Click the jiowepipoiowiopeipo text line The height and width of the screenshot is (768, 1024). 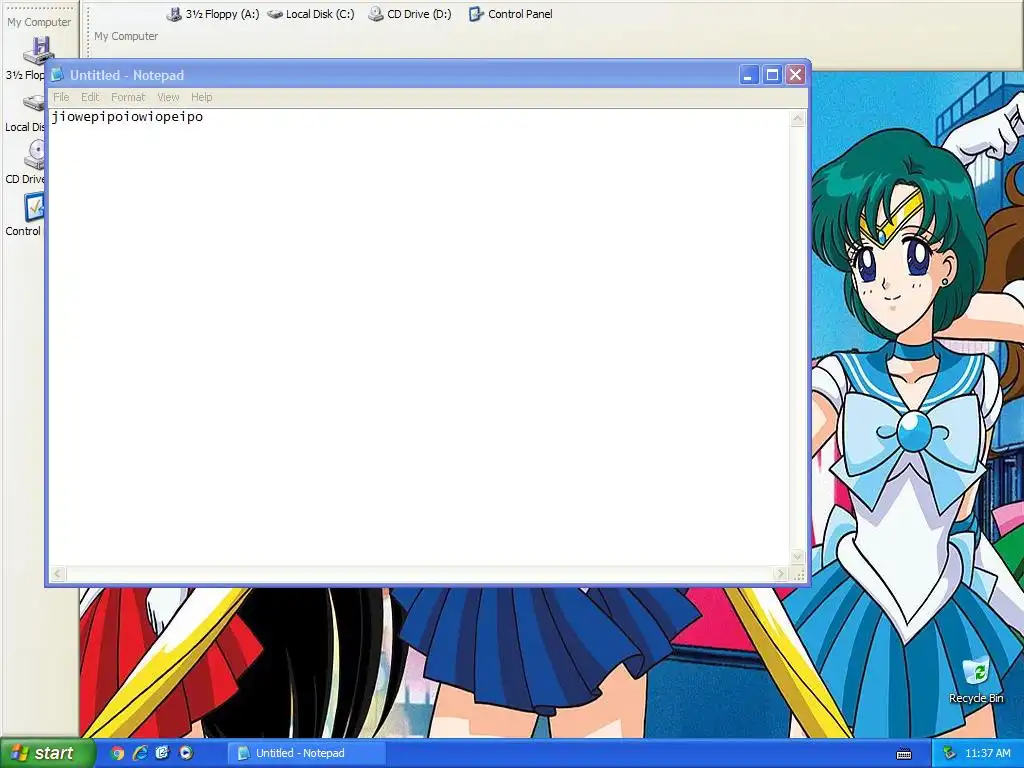[127, 117]
